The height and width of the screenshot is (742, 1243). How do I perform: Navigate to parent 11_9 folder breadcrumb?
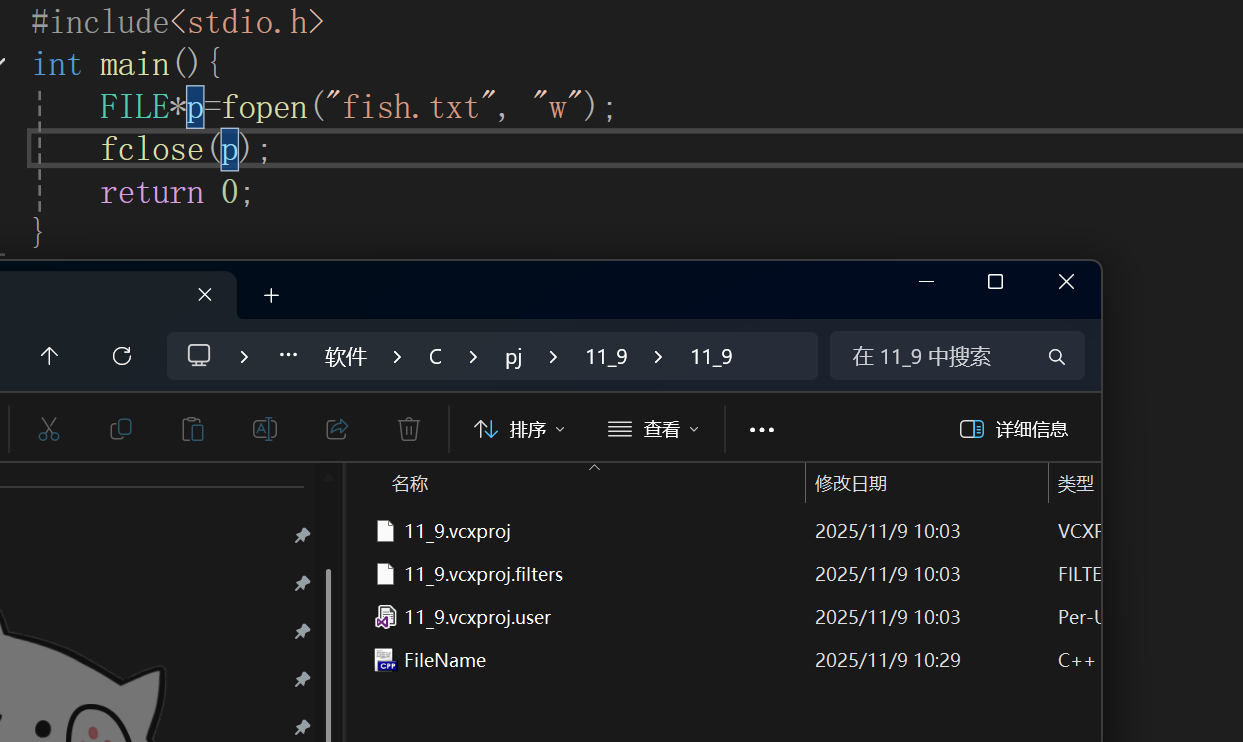tap(606, 357)
